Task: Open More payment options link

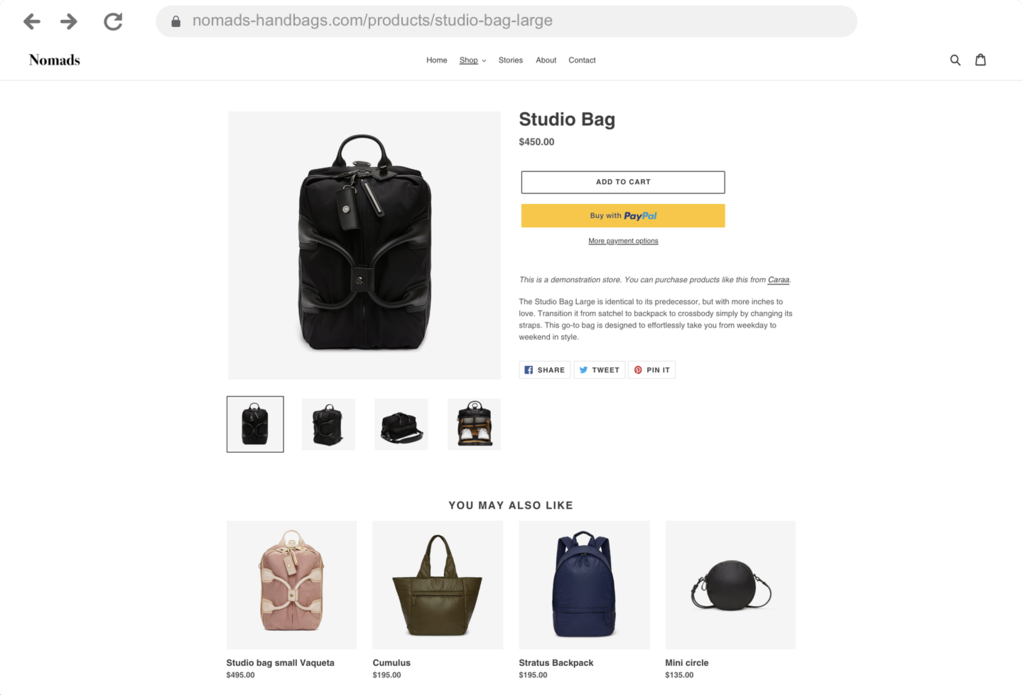Action: point(623,241)
